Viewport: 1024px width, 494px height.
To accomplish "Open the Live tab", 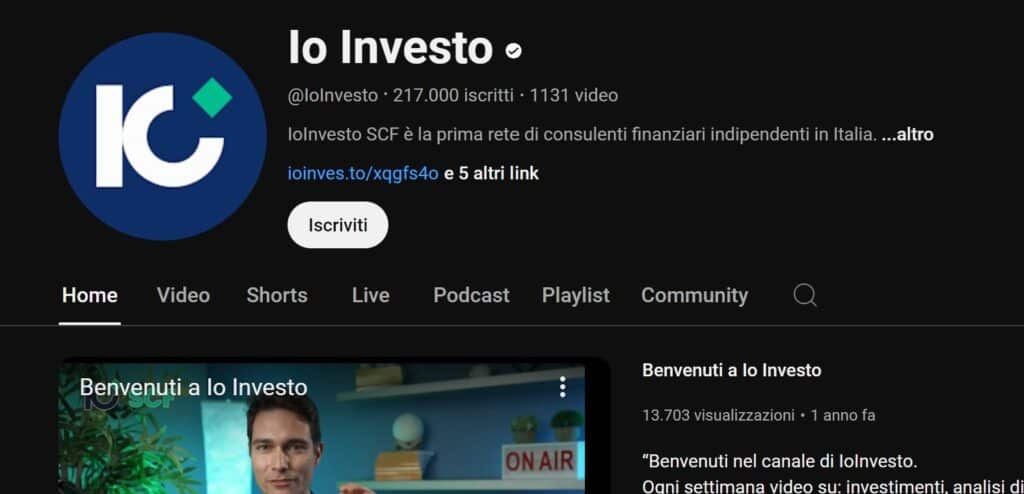I will pos(371,295).
